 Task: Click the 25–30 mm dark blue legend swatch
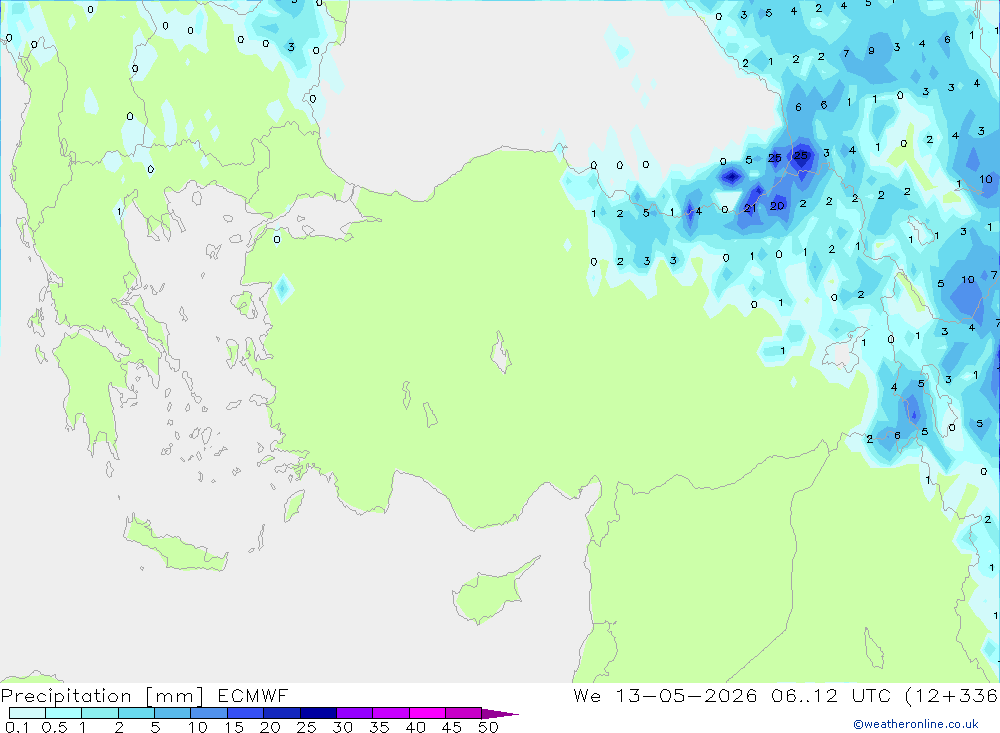pyautogui.click(x=318, y=713)
